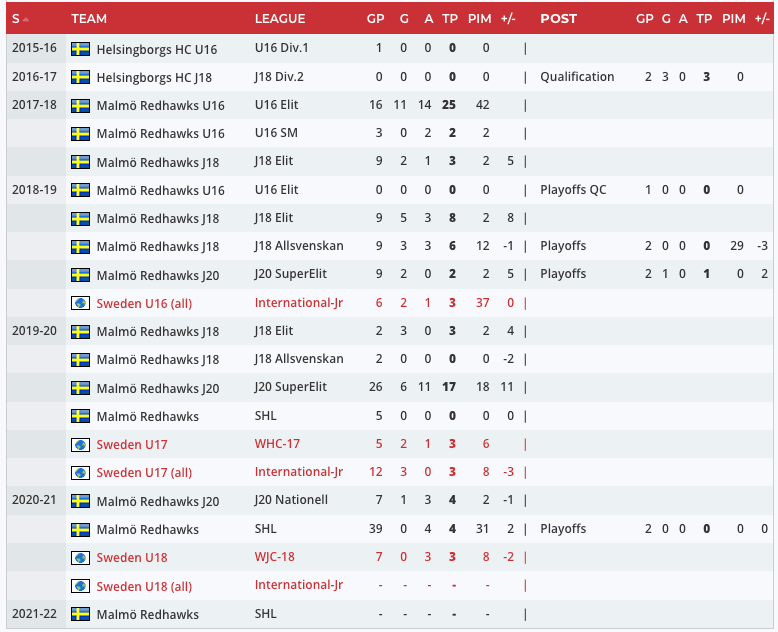Viewport: 778px width, 632px height.
Task: Open the WJC-18 league link
Action: (x=275, y=557)
